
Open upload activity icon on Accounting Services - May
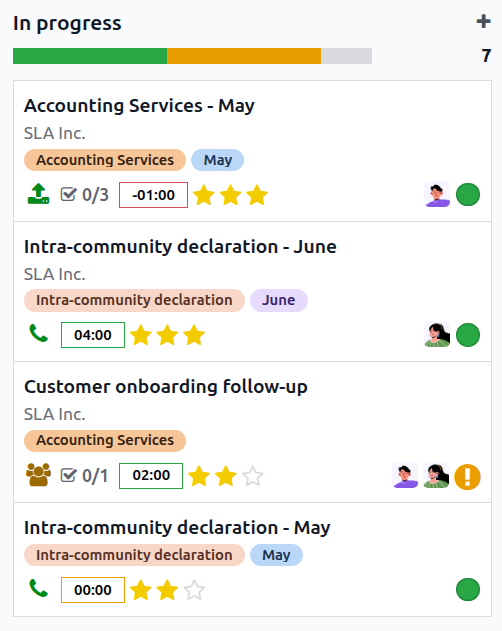tap(38, 194)
